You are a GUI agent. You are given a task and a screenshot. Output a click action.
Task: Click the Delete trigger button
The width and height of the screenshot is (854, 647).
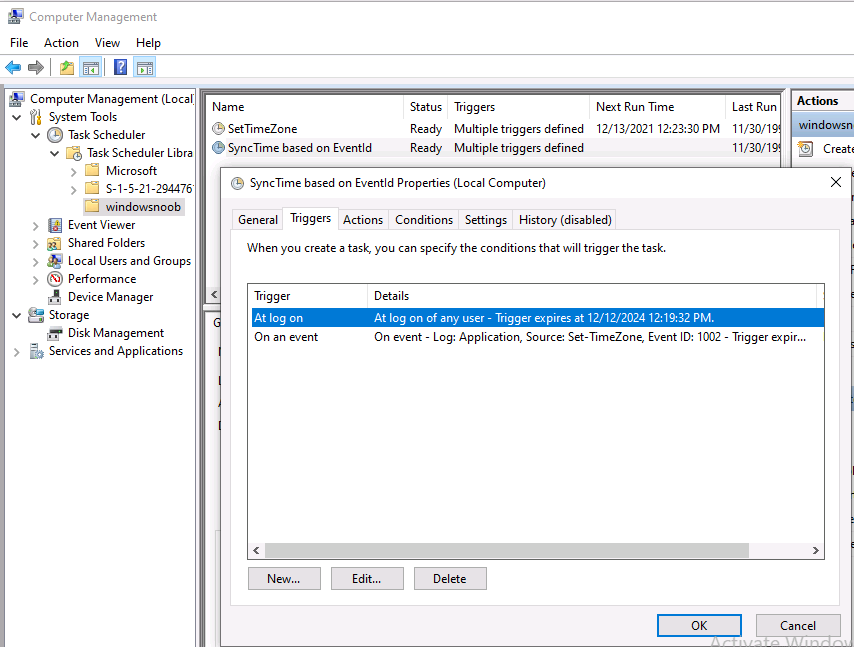(450, 578)
